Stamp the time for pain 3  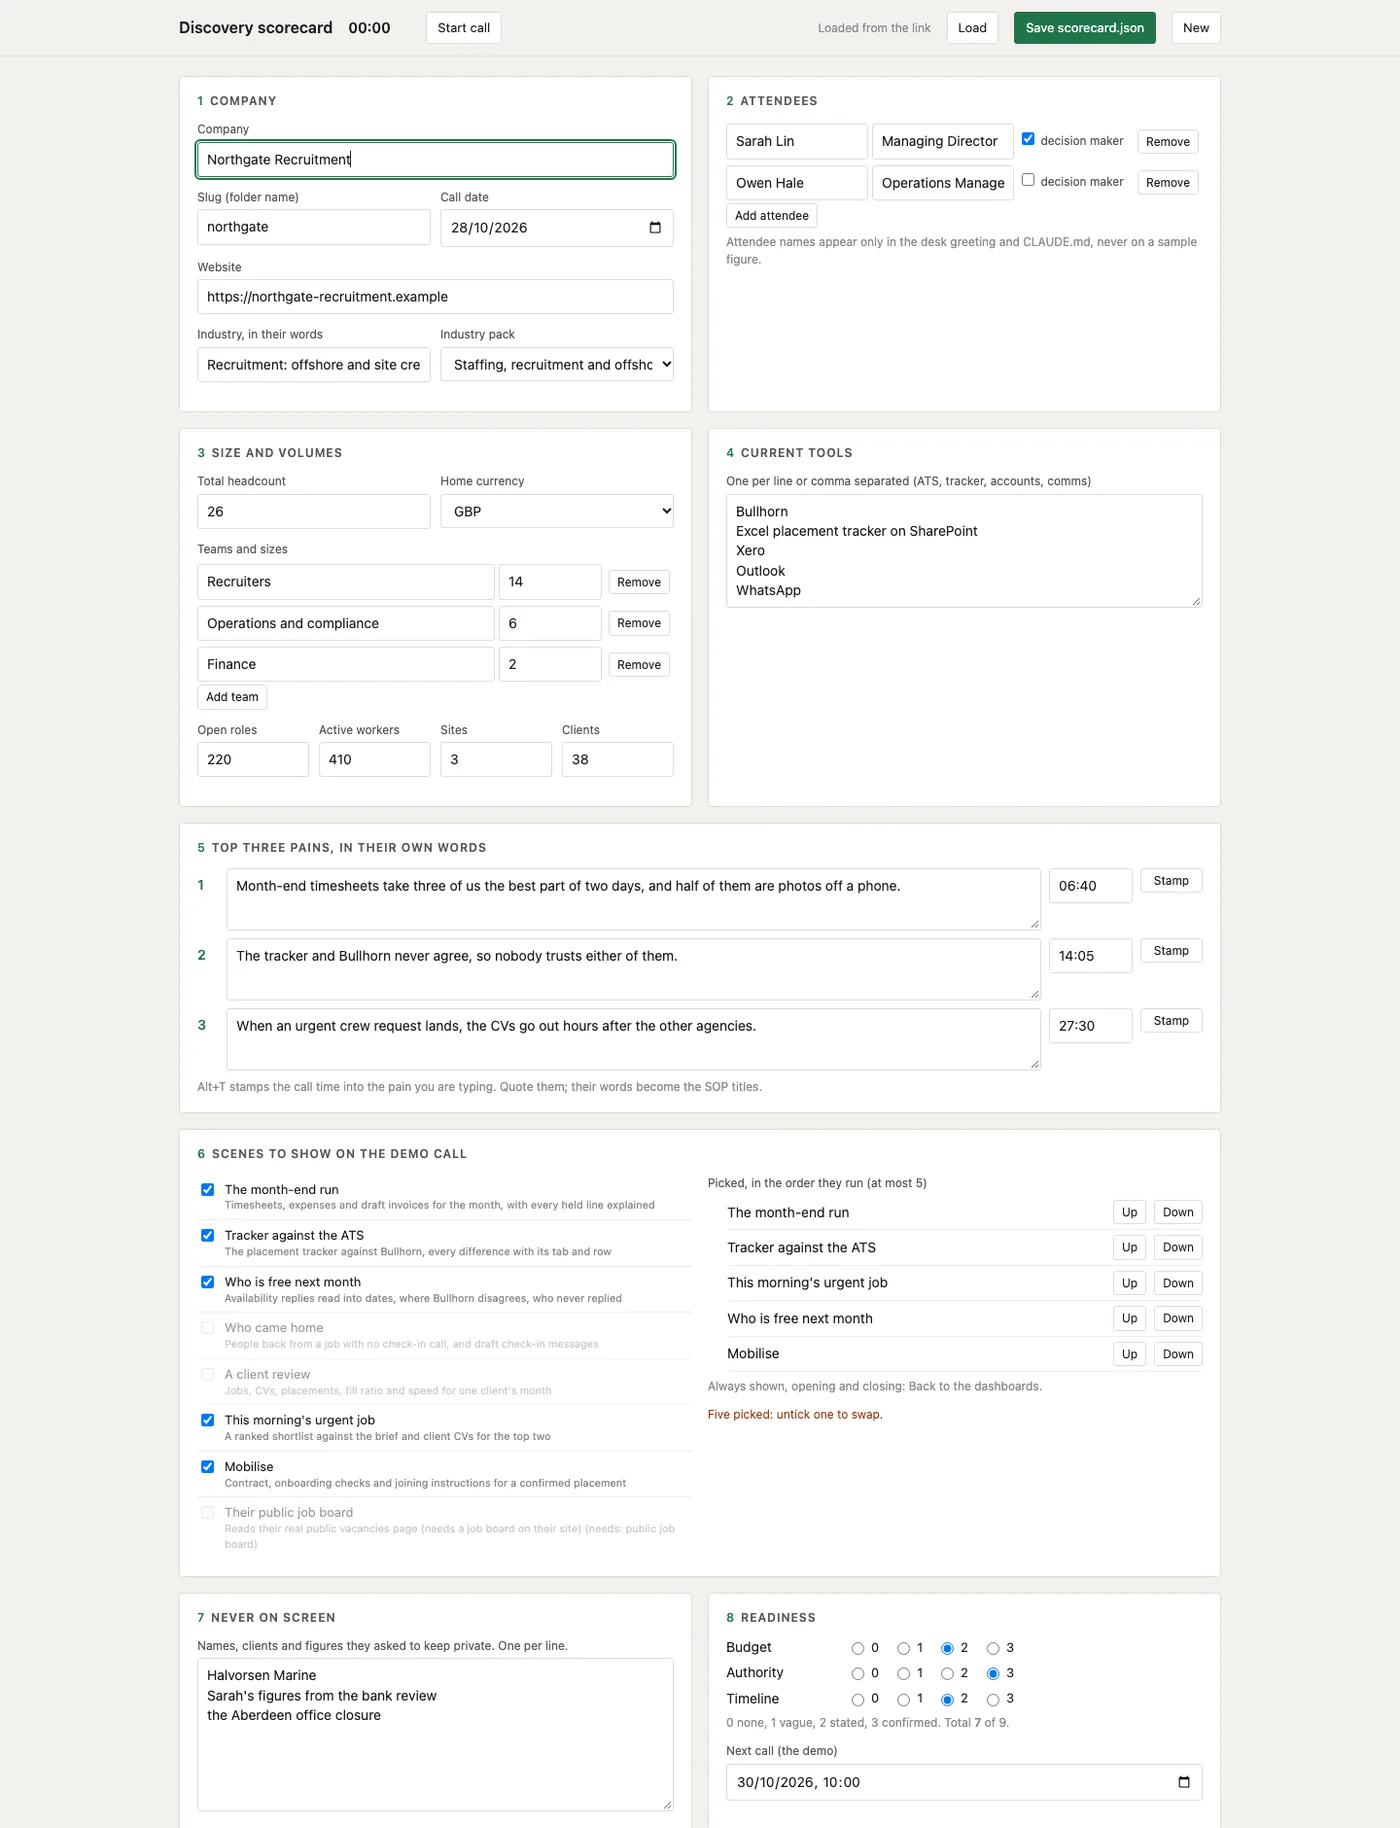tap(1171, 1021)
